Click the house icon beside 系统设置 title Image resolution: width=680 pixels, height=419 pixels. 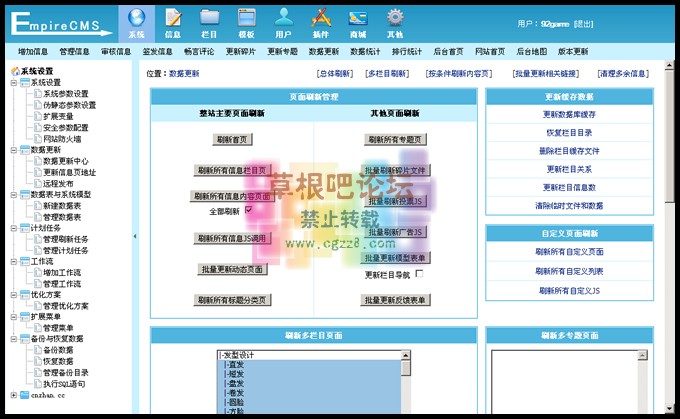pos(15,71)
